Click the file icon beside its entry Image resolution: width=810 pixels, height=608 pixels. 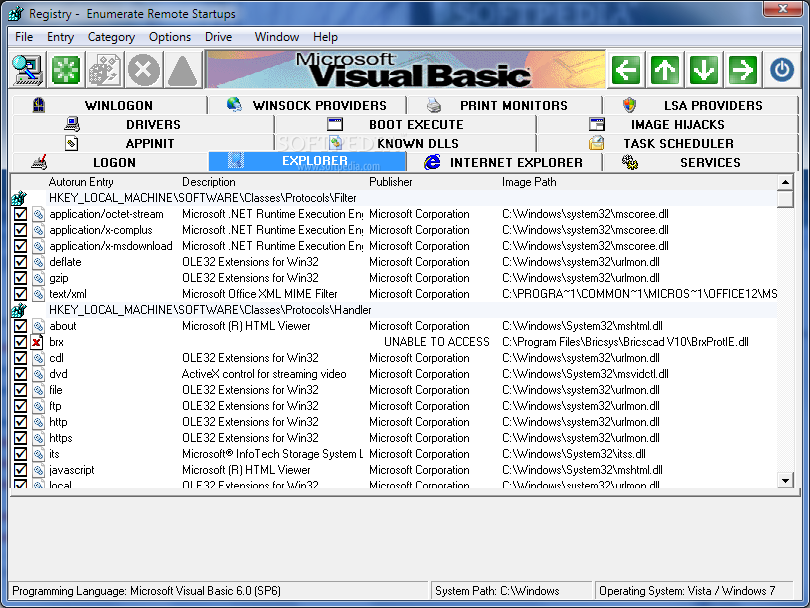pyautogui.click(x=38, y=454)
